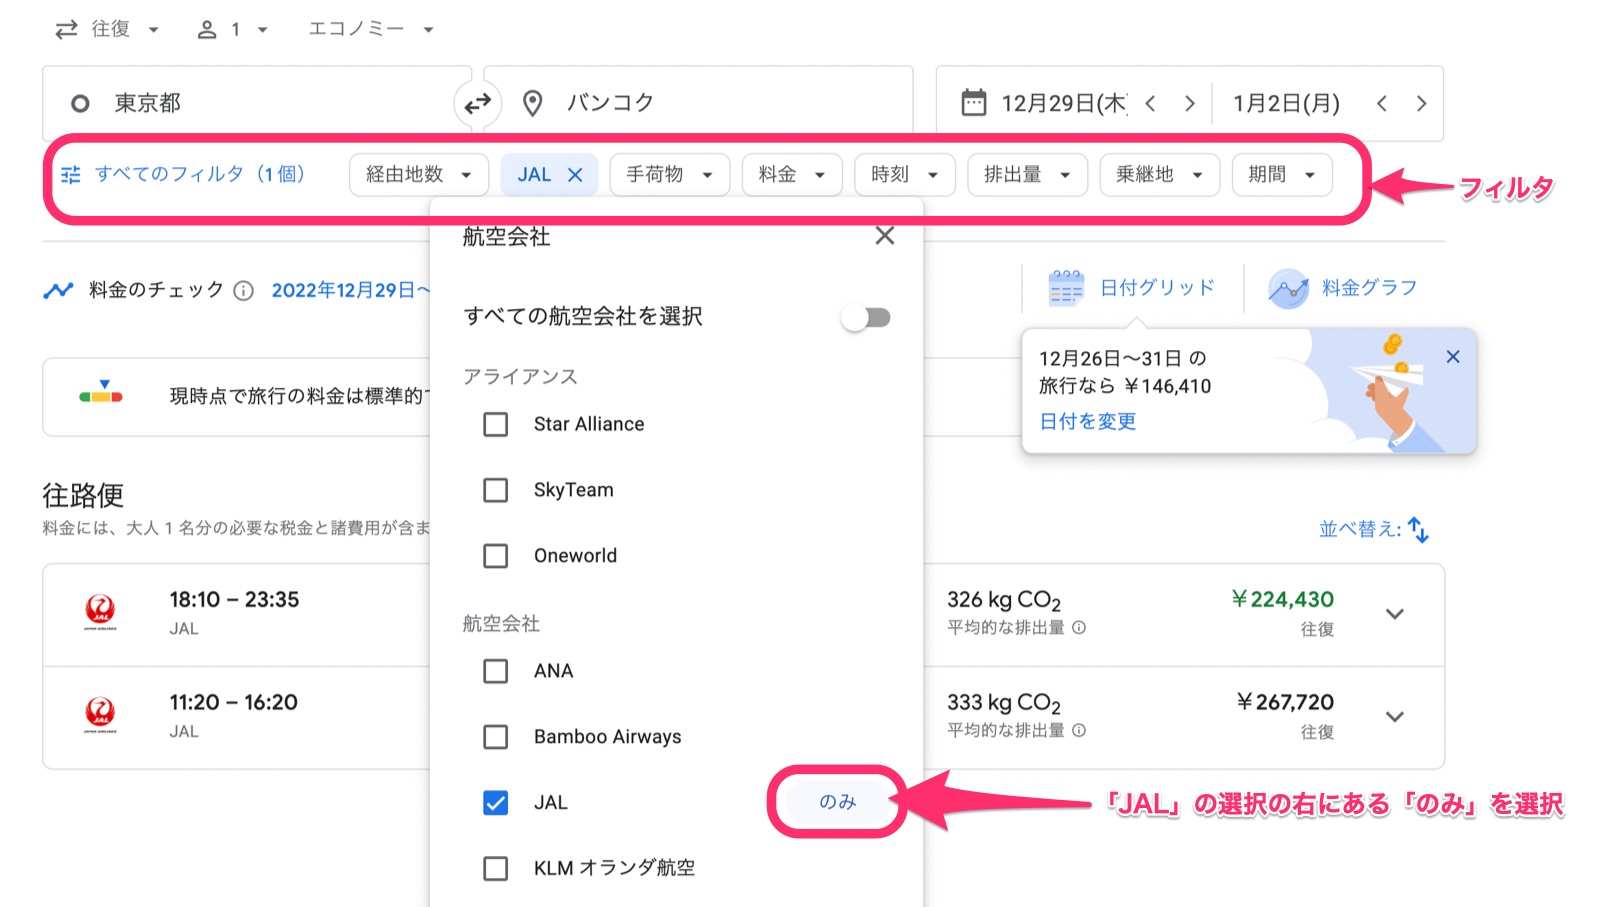Open the 期間 duration filter

coord(1282,175)
